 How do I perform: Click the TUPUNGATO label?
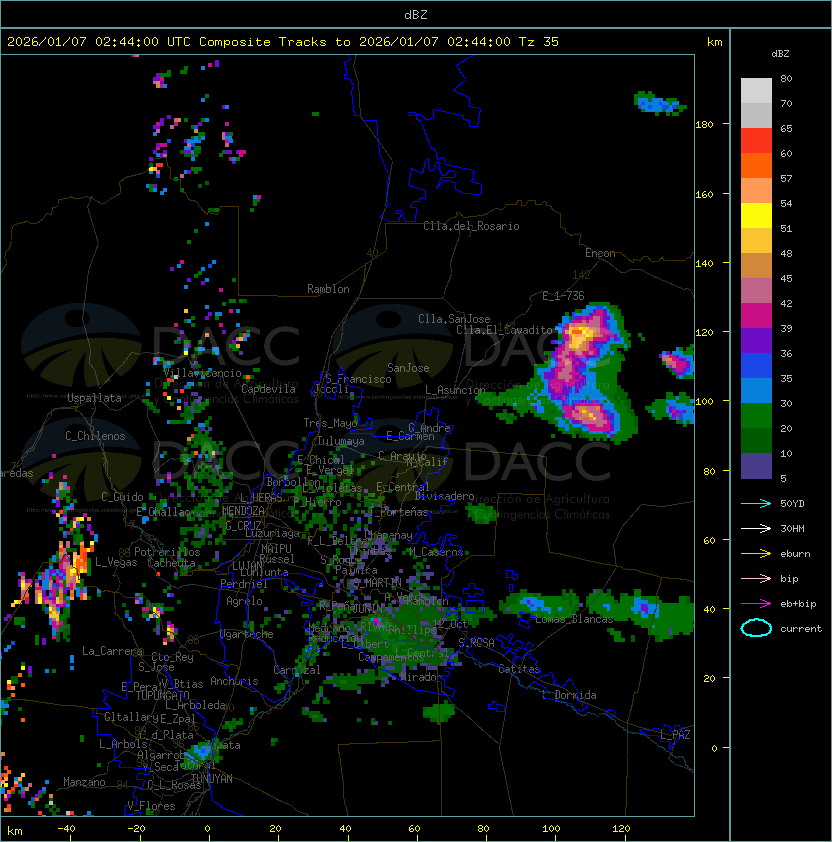coord(162,696)
